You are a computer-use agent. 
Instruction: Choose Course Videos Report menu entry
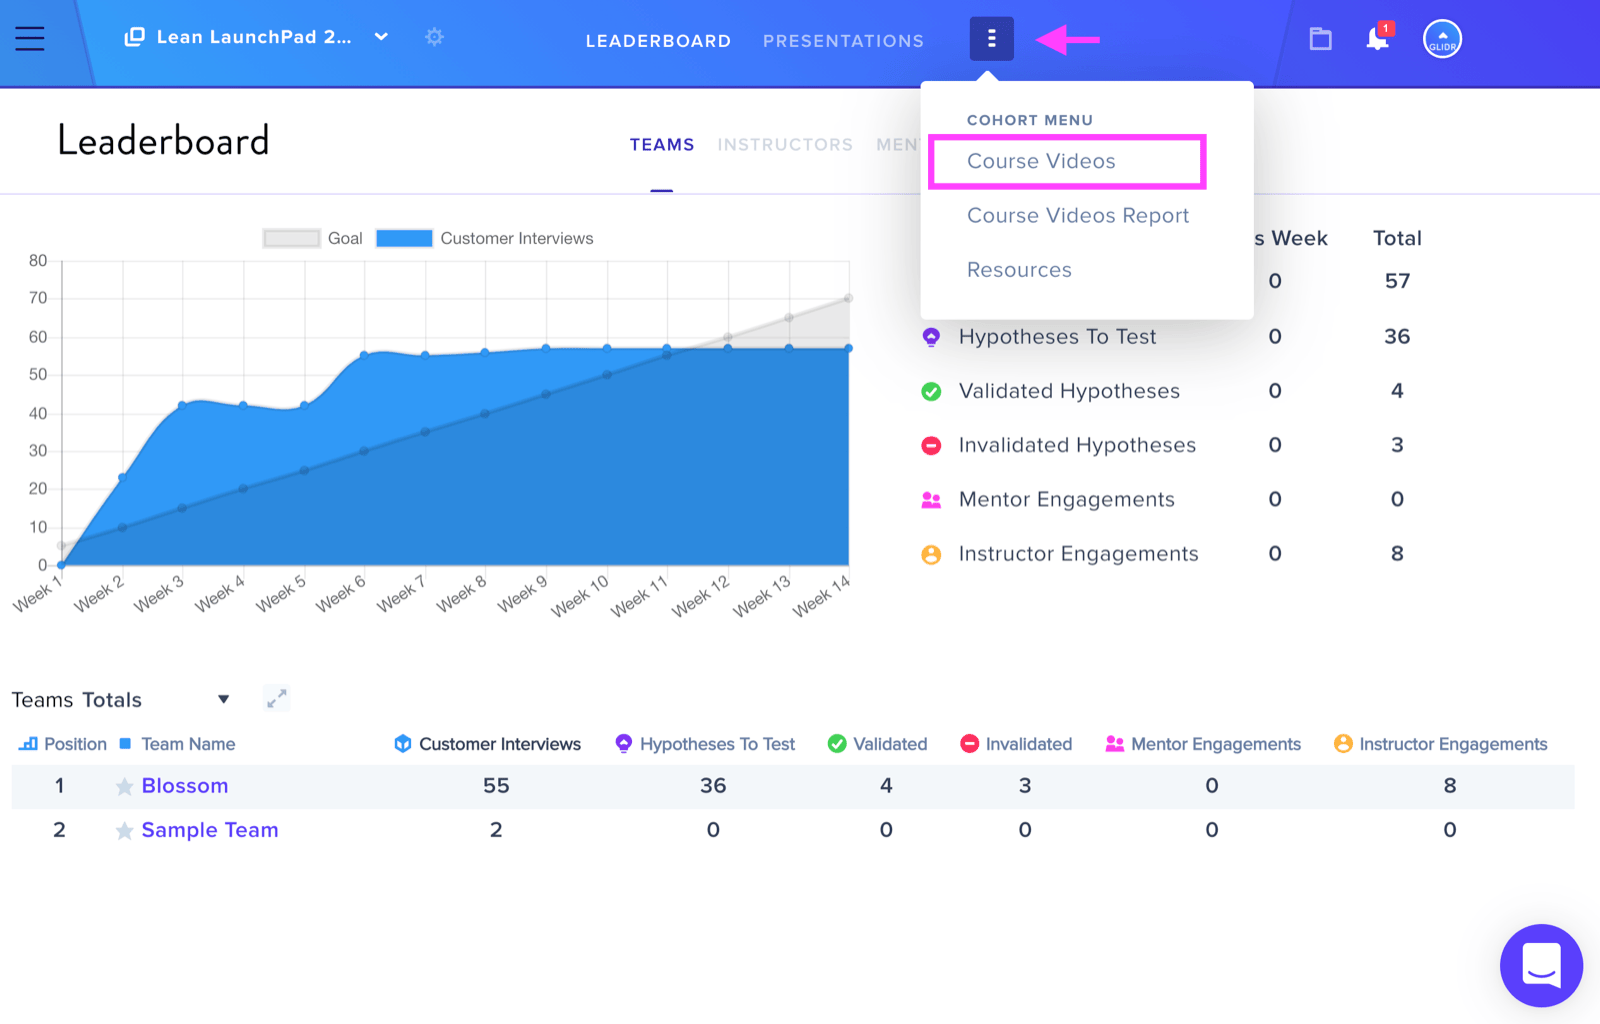point(1078,215)
